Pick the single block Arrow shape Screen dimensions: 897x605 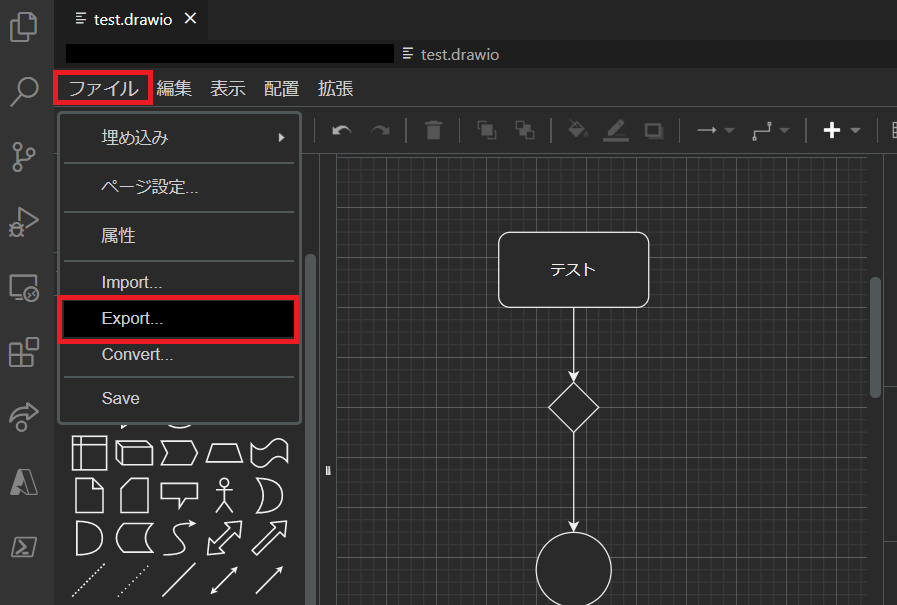(269, 538)
